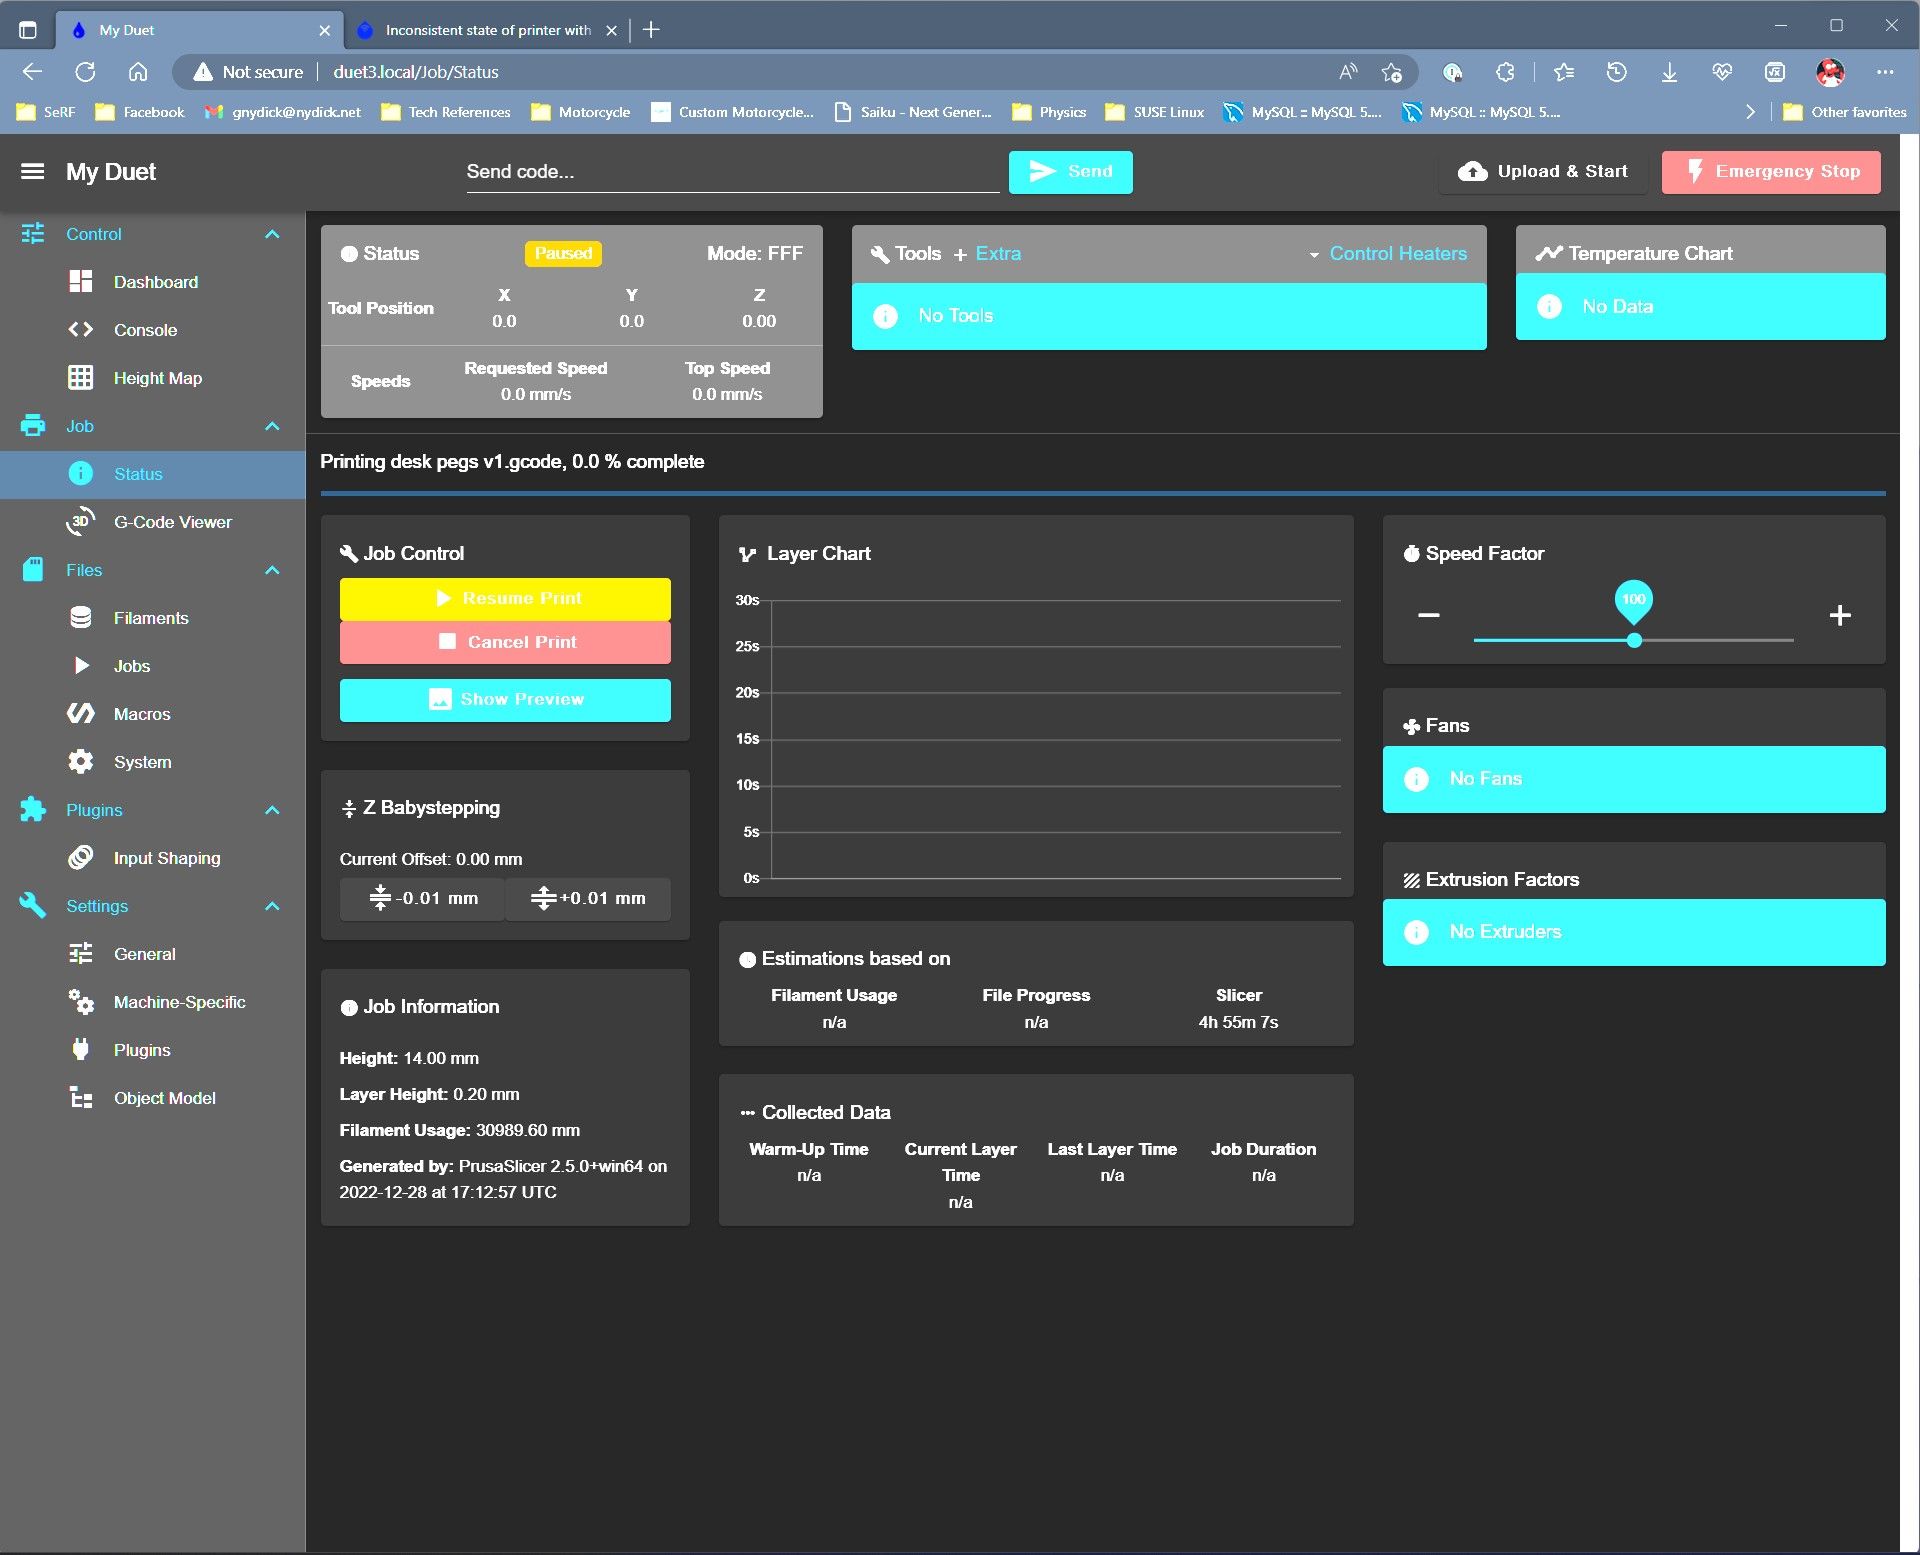Image resolution: width=1920 pixels, height=1555 pixels.
Task: Decrease Z babystep by 0.01 mm
Action: pyautogui.click(x=422, y=898)
